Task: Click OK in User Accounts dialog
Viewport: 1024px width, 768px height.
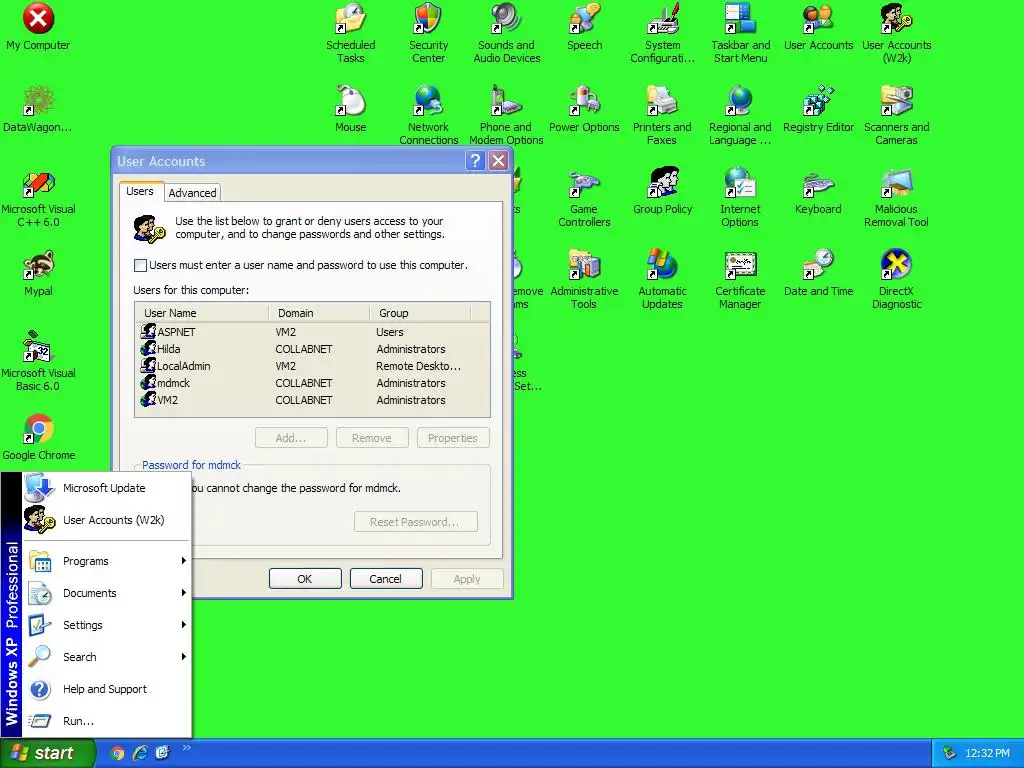Action: pyautogui.click(x=305, y=579)
